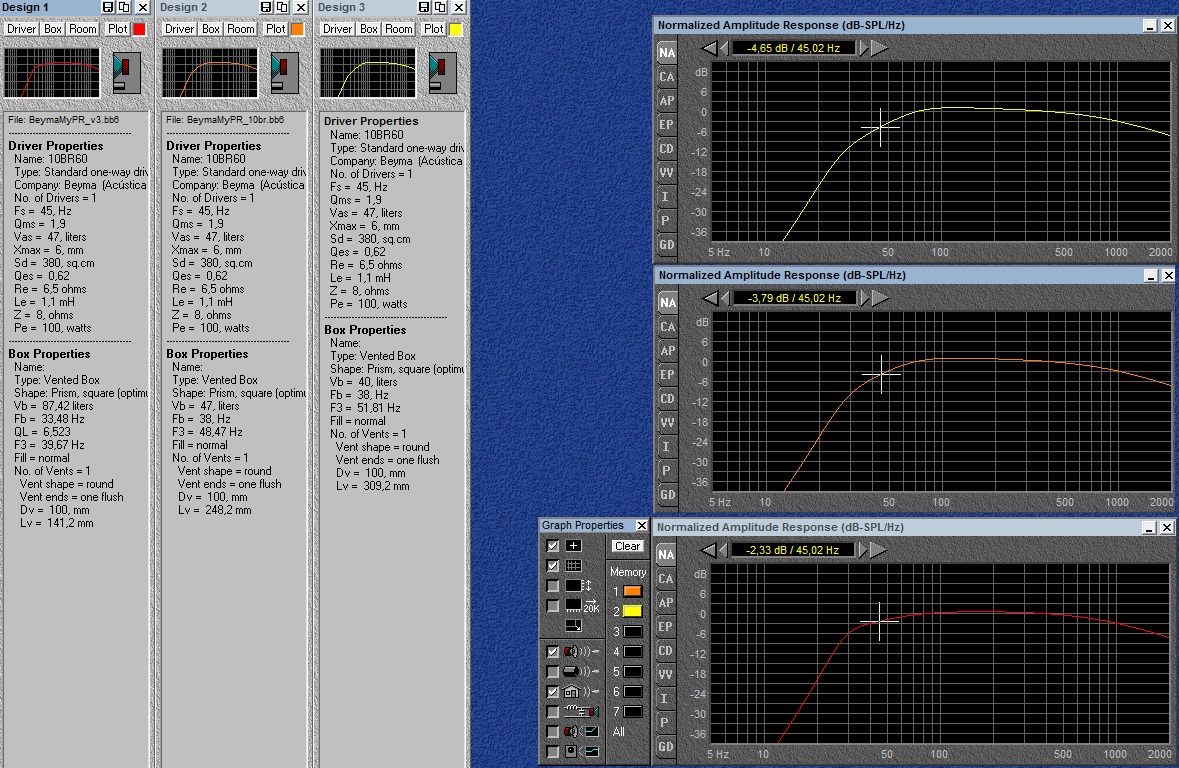Viewport: 1179px width, 768px height.
Task: Open the yellow response thumbnail in Design 3
Action: click(368, 73)
